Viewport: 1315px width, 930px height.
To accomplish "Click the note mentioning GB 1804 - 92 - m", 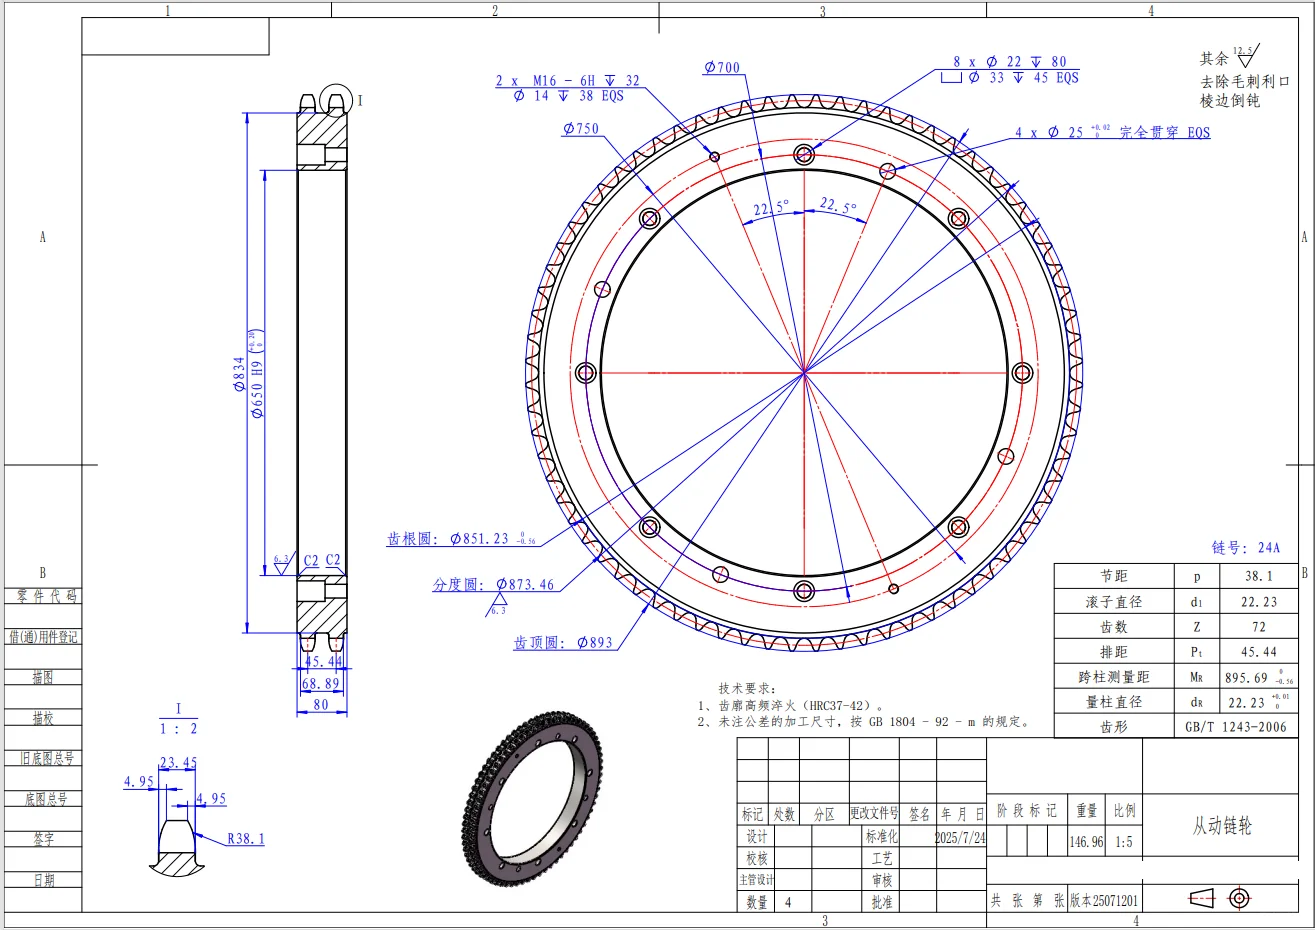I will coord(863,721).
